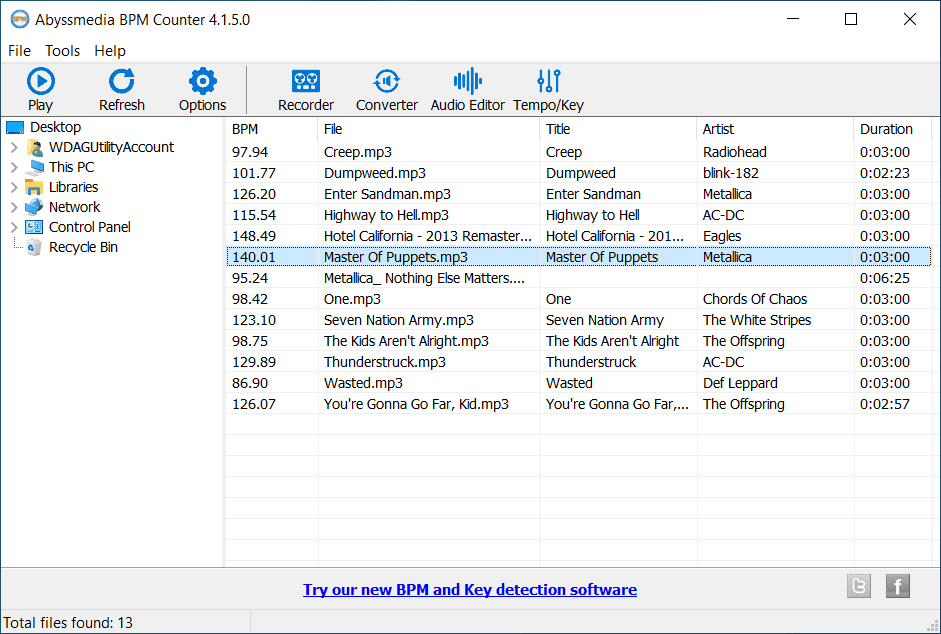Click the Libraries folder icon in tree
This screenshot has width=941, height=634.
click(x=34, y=187)
